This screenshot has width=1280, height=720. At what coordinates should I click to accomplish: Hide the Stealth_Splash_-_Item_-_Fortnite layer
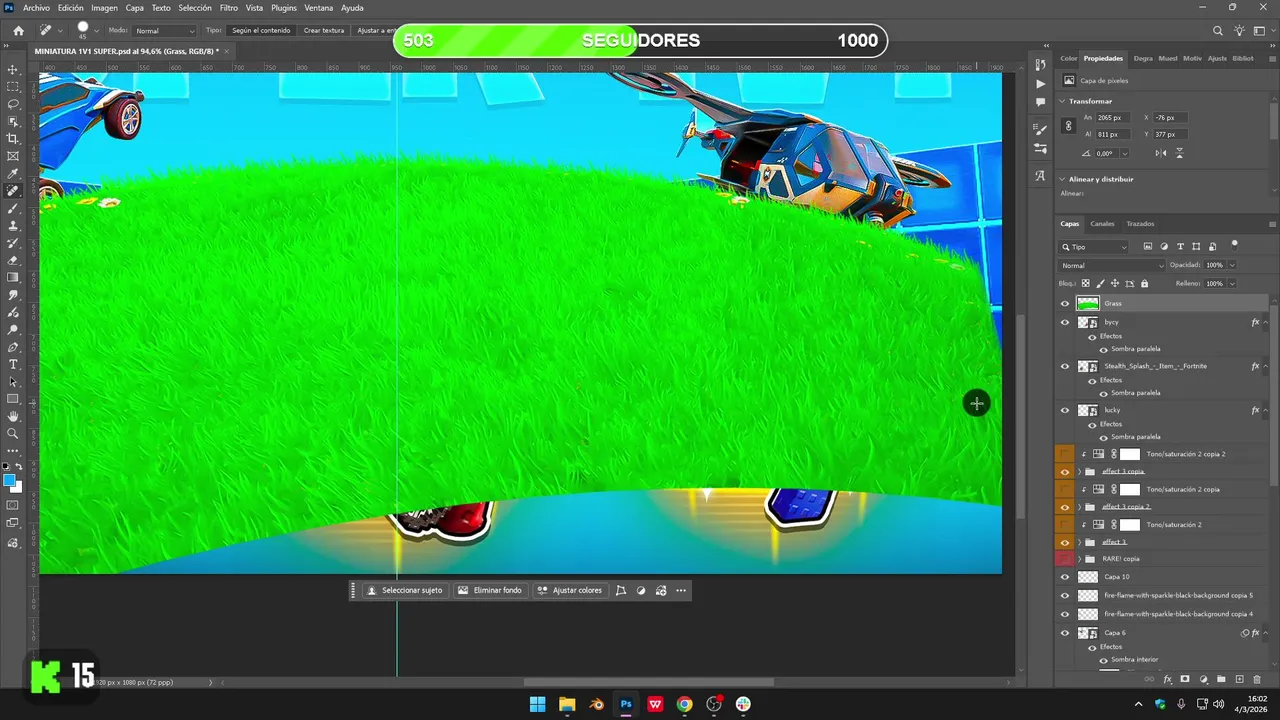pyautogui.click(x=1064, y=366)
